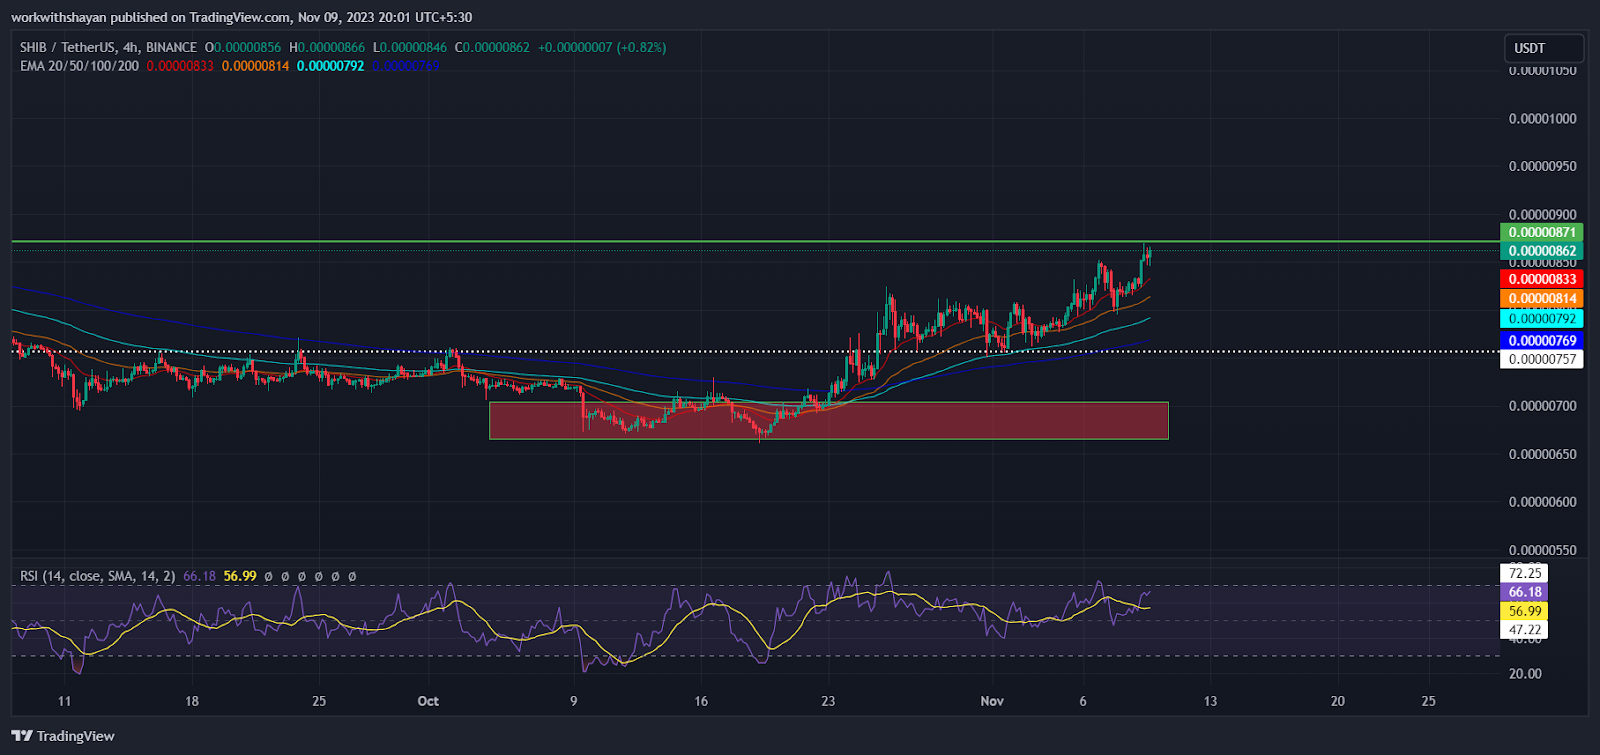1600x755 pixels.
Task: Open the USDT currency selector
Action: [1543, 48]
